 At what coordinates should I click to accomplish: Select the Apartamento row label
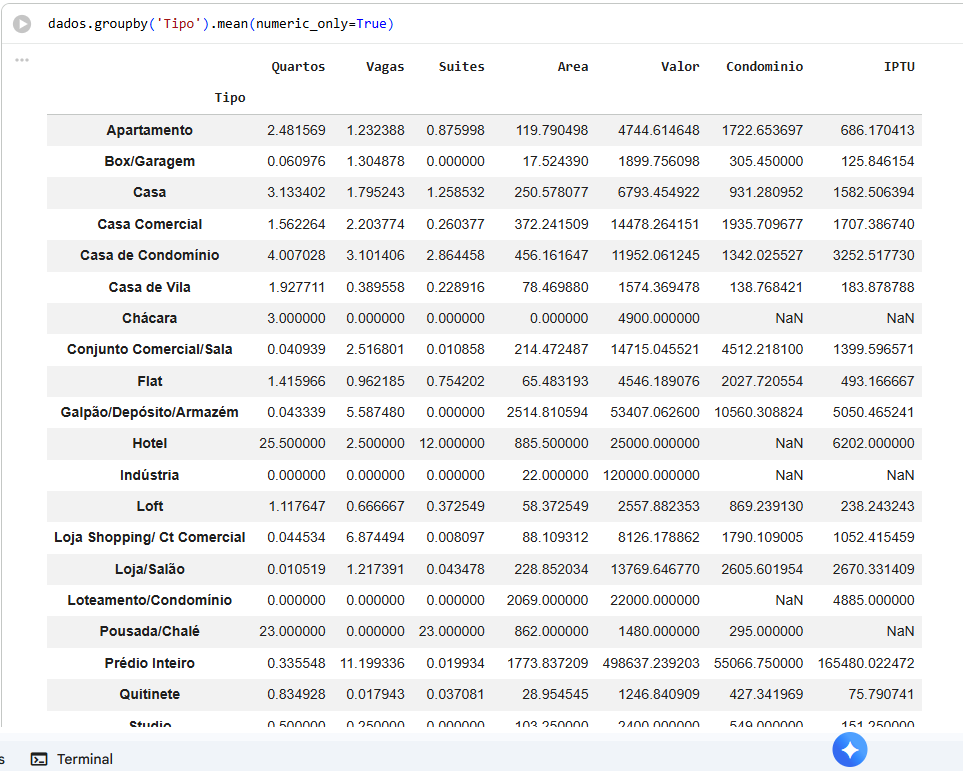[149, 130]
